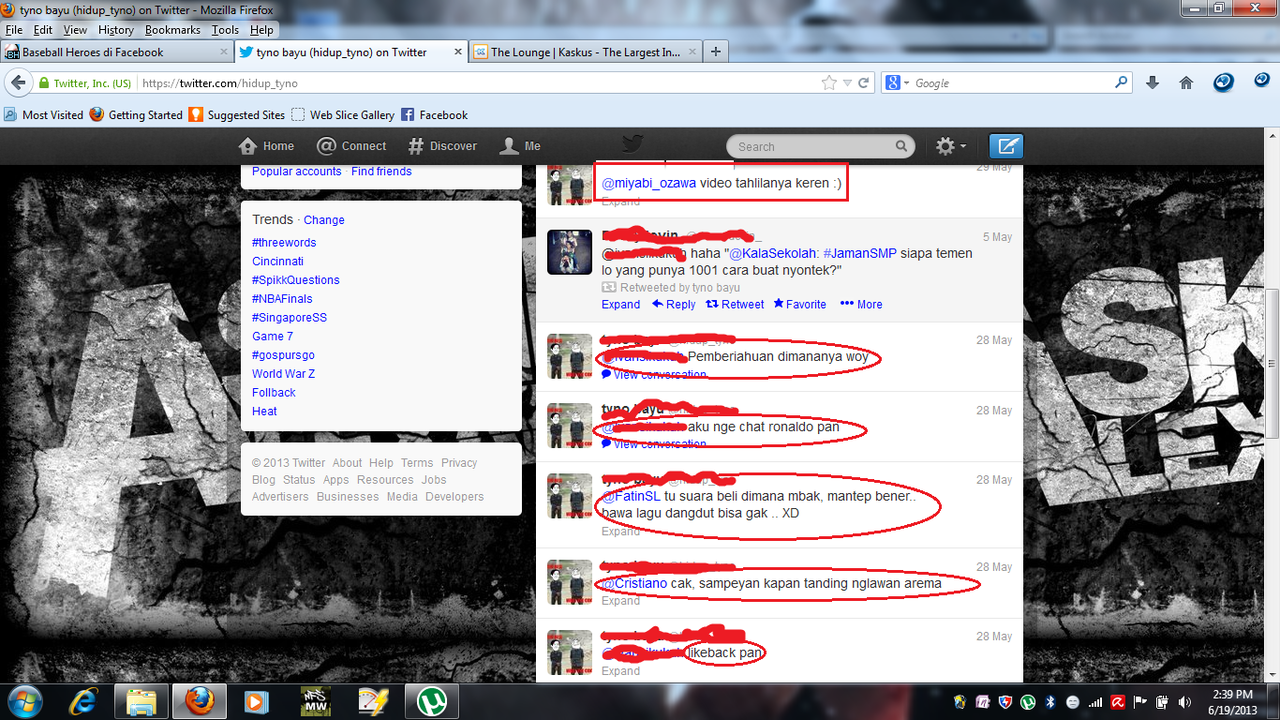Click the Firefox reload button
Viewport: 1280px width, 720px height.
[x=864, y=83]
